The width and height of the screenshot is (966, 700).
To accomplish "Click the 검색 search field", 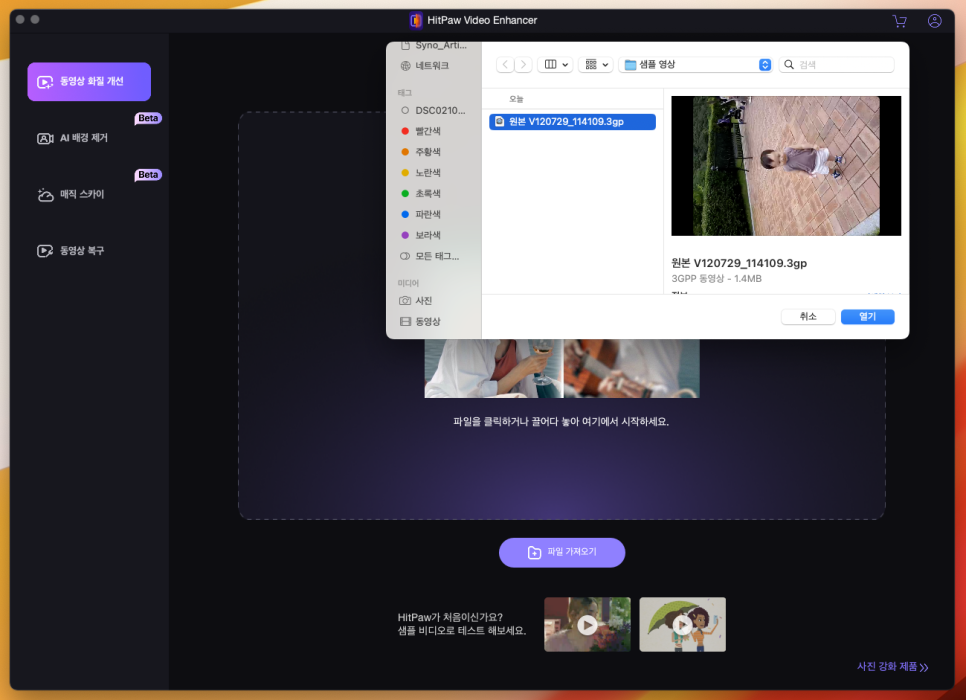I will (x=837, y=64).
